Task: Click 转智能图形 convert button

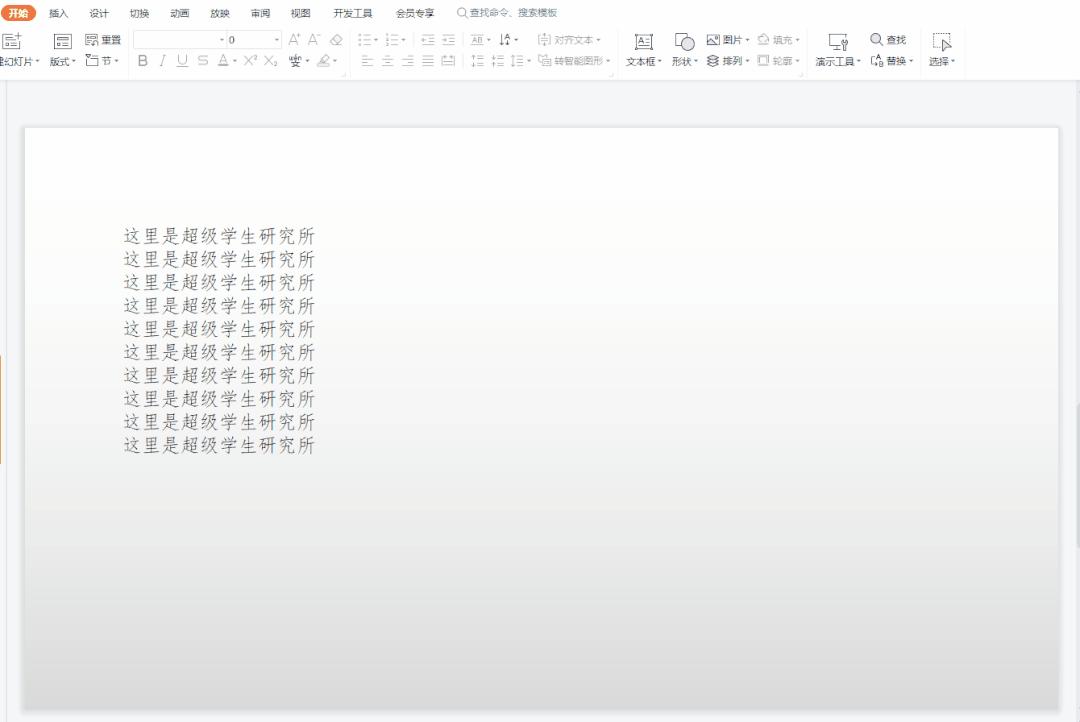Action: [x=574, y=61]
